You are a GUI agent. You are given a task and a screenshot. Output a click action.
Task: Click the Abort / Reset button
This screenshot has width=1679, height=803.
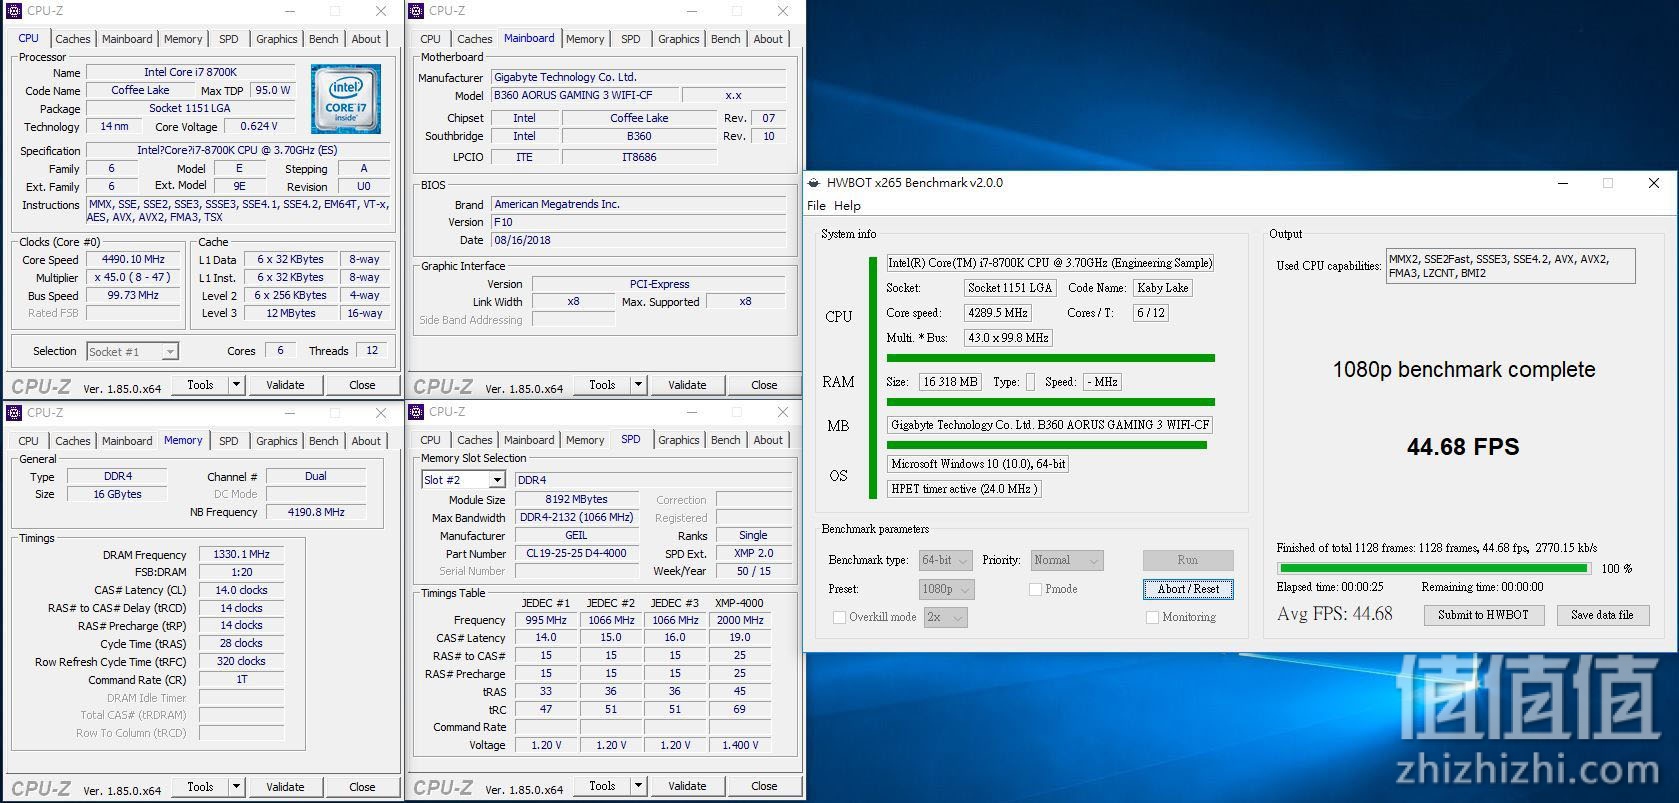click(x=1188, y=589)
